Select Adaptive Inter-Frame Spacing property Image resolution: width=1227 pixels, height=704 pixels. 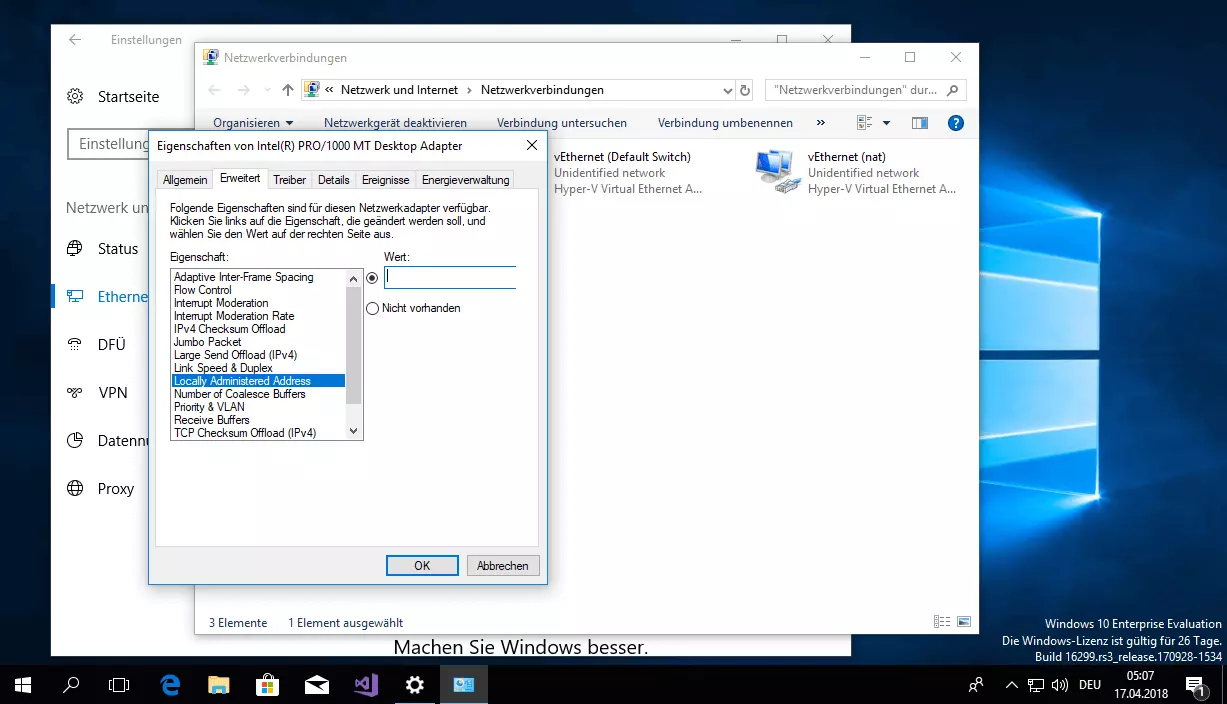[x=258, y=277]
